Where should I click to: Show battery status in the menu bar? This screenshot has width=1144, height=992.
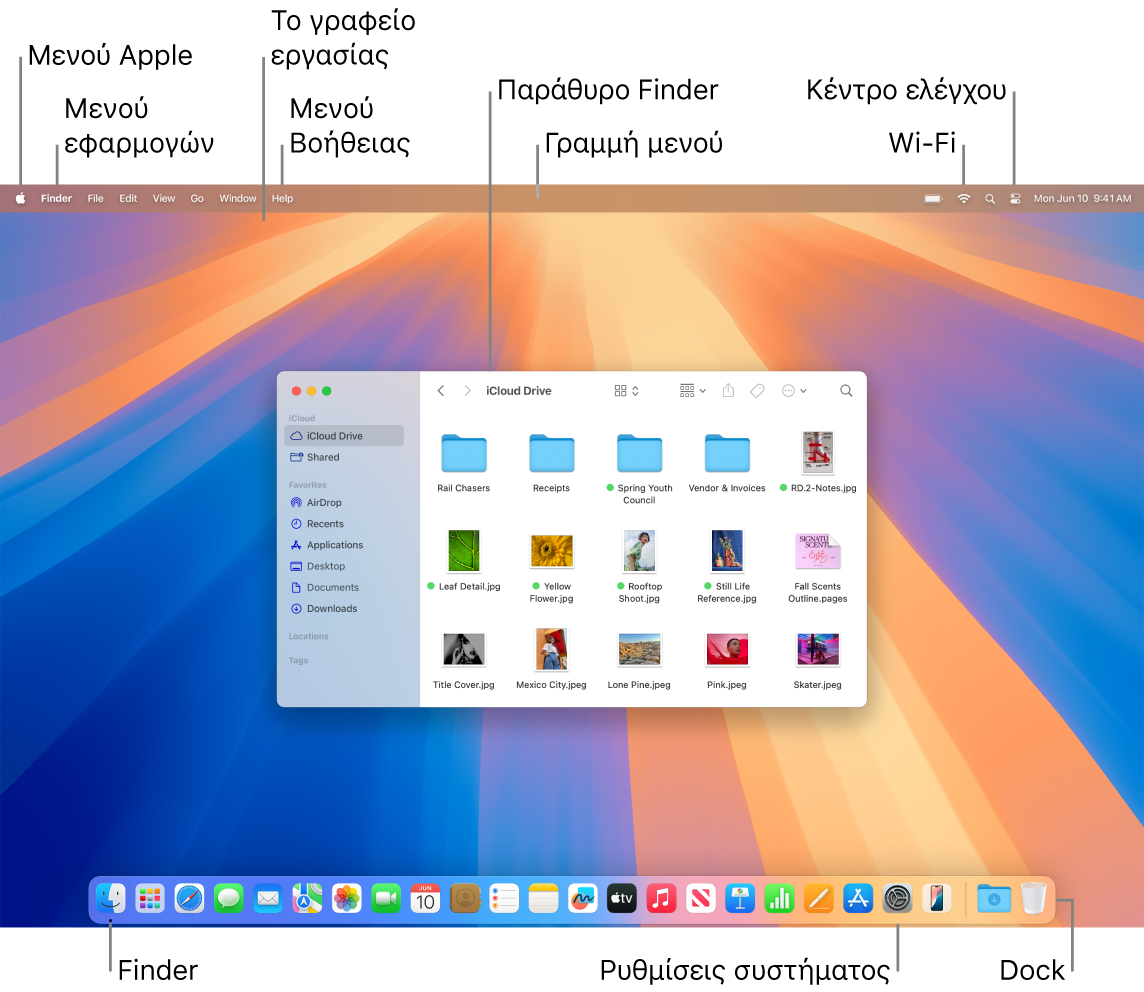coord(932,198)
